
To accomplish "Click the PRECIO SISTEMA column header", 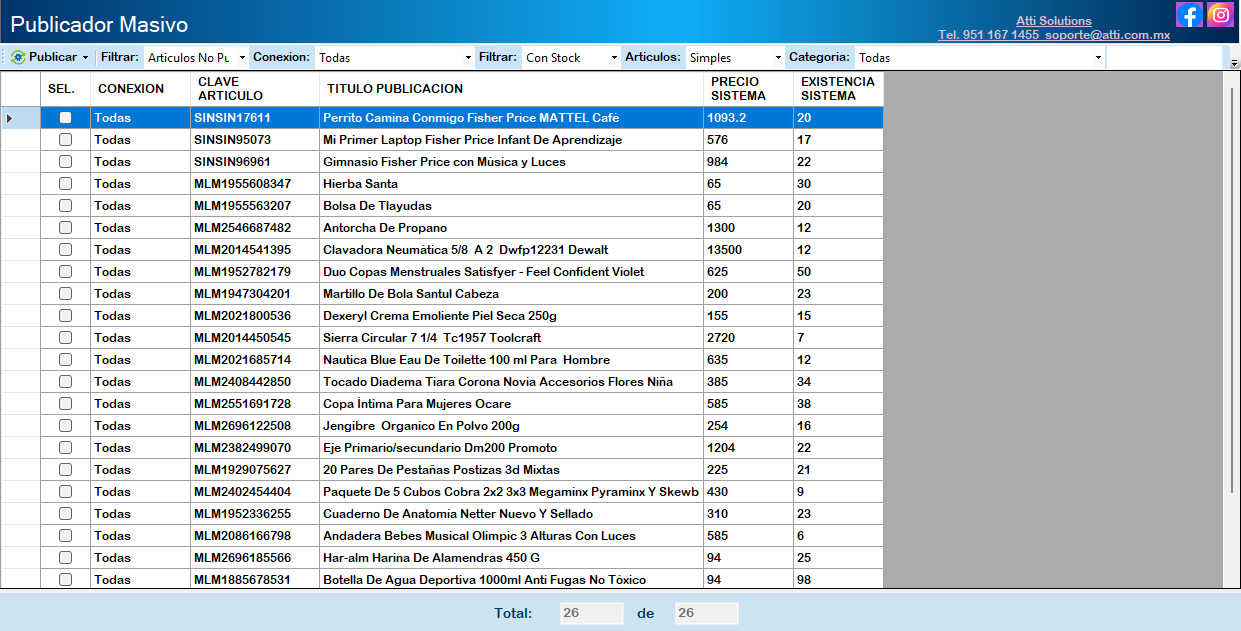I will pyautogui.click(x=747, y=89).
